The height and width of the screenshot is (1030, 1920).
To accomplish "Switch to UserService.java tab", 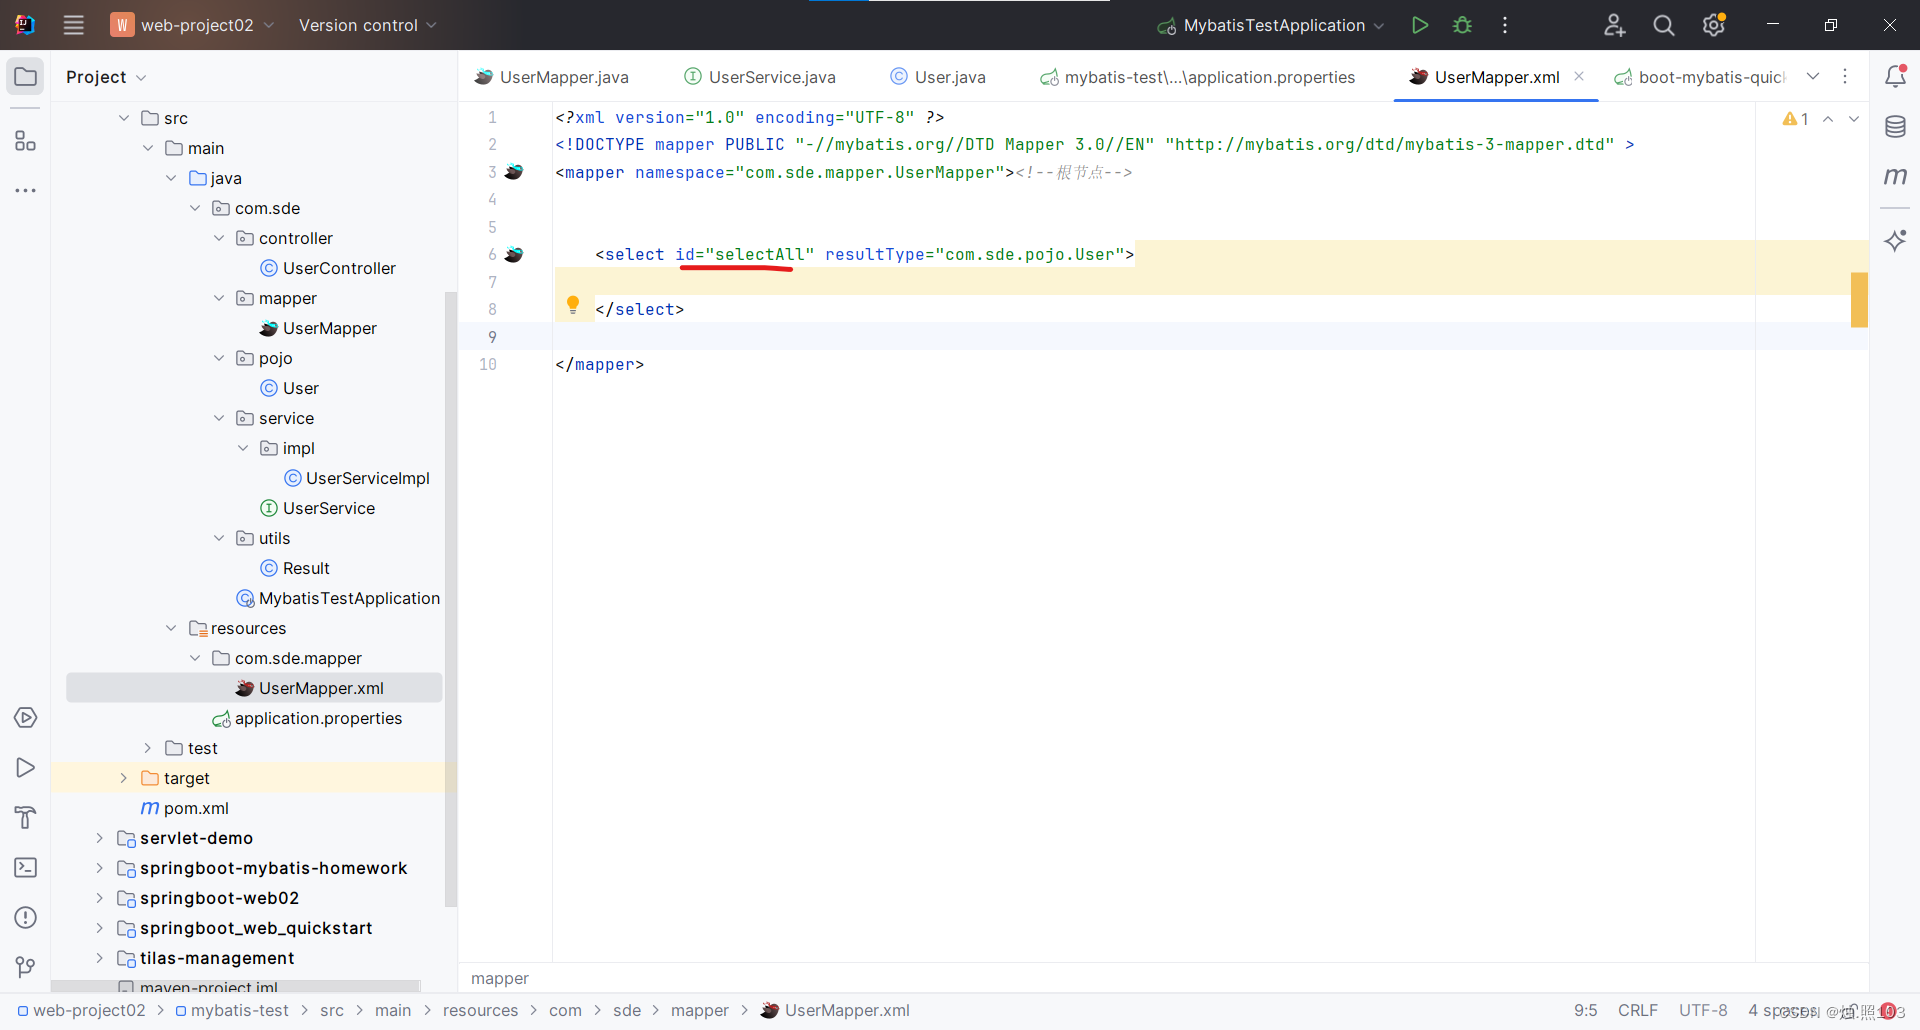I will (760, 77).
